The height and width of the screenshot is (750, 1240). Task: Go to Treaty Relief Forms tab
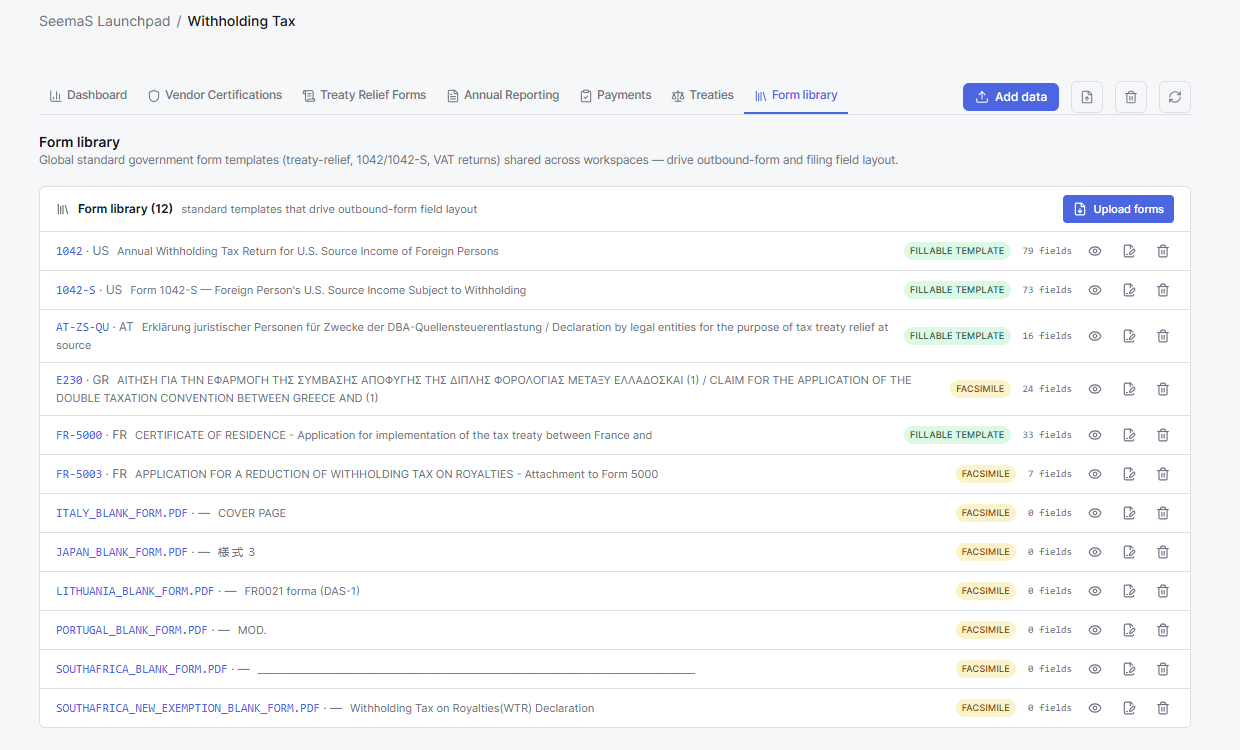(364, 95)
